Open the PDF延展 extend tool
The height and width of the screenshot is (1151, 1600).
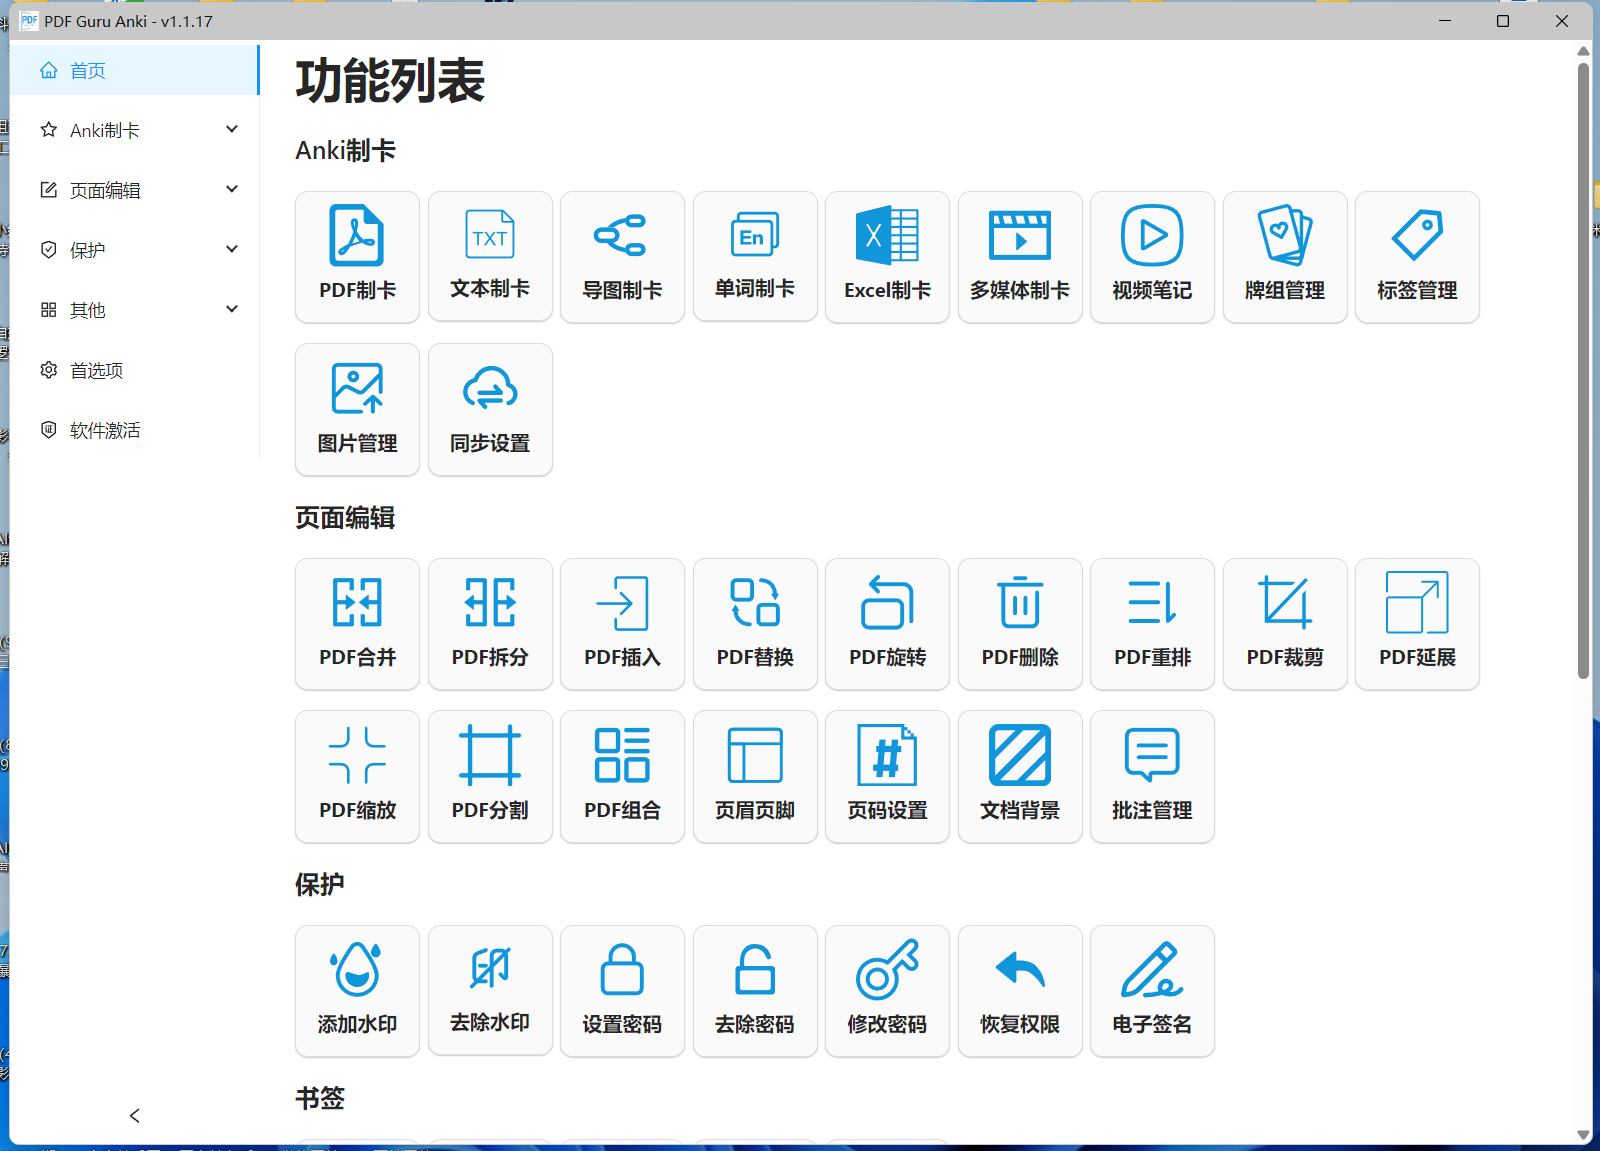[x=1417, y=624]
